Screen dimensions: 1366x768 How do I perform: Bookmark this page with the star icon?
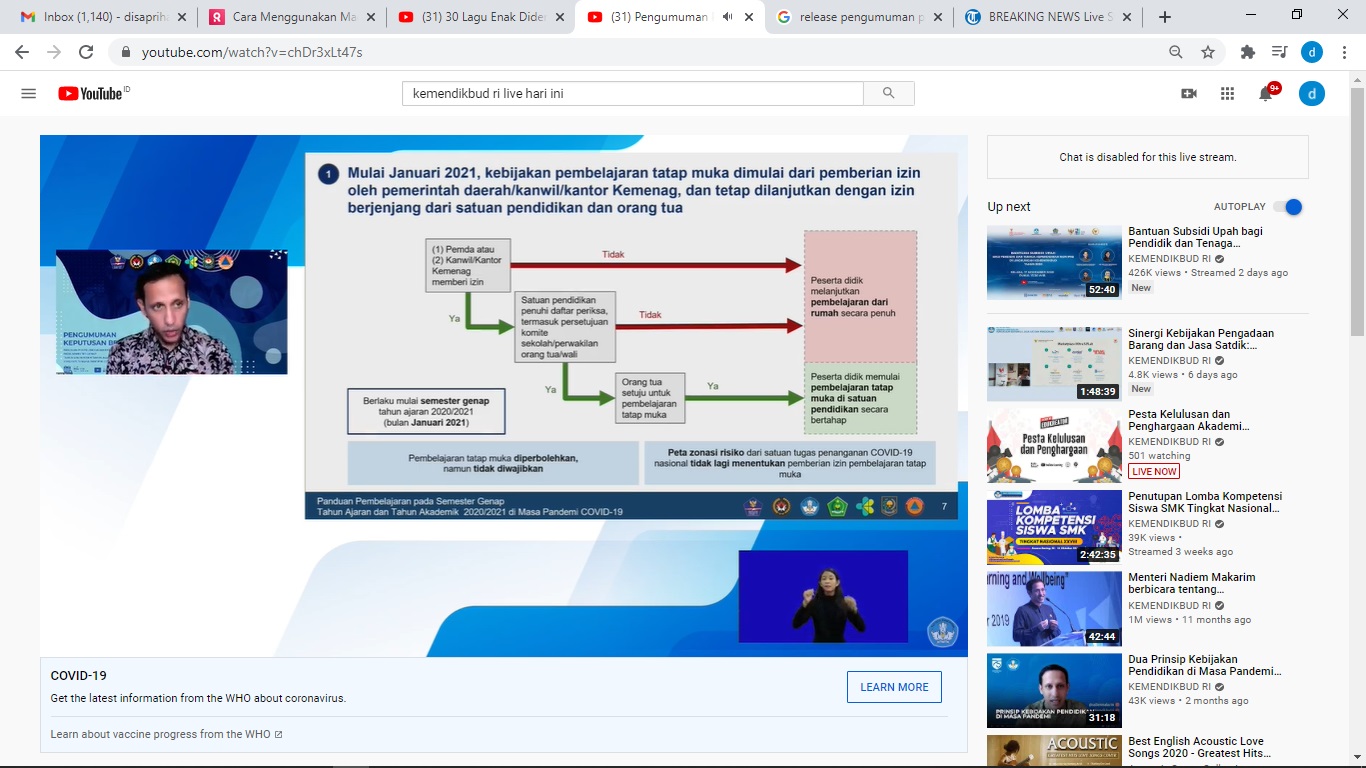click(1208, 52)
